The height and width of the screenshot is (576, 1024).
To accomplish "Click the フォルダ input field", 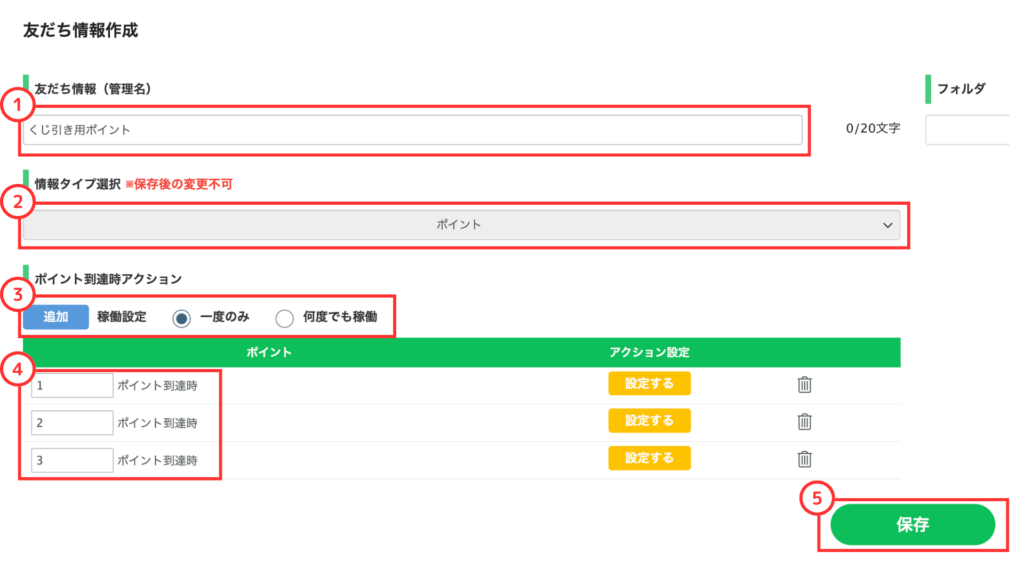I will (x=966, y=130).
